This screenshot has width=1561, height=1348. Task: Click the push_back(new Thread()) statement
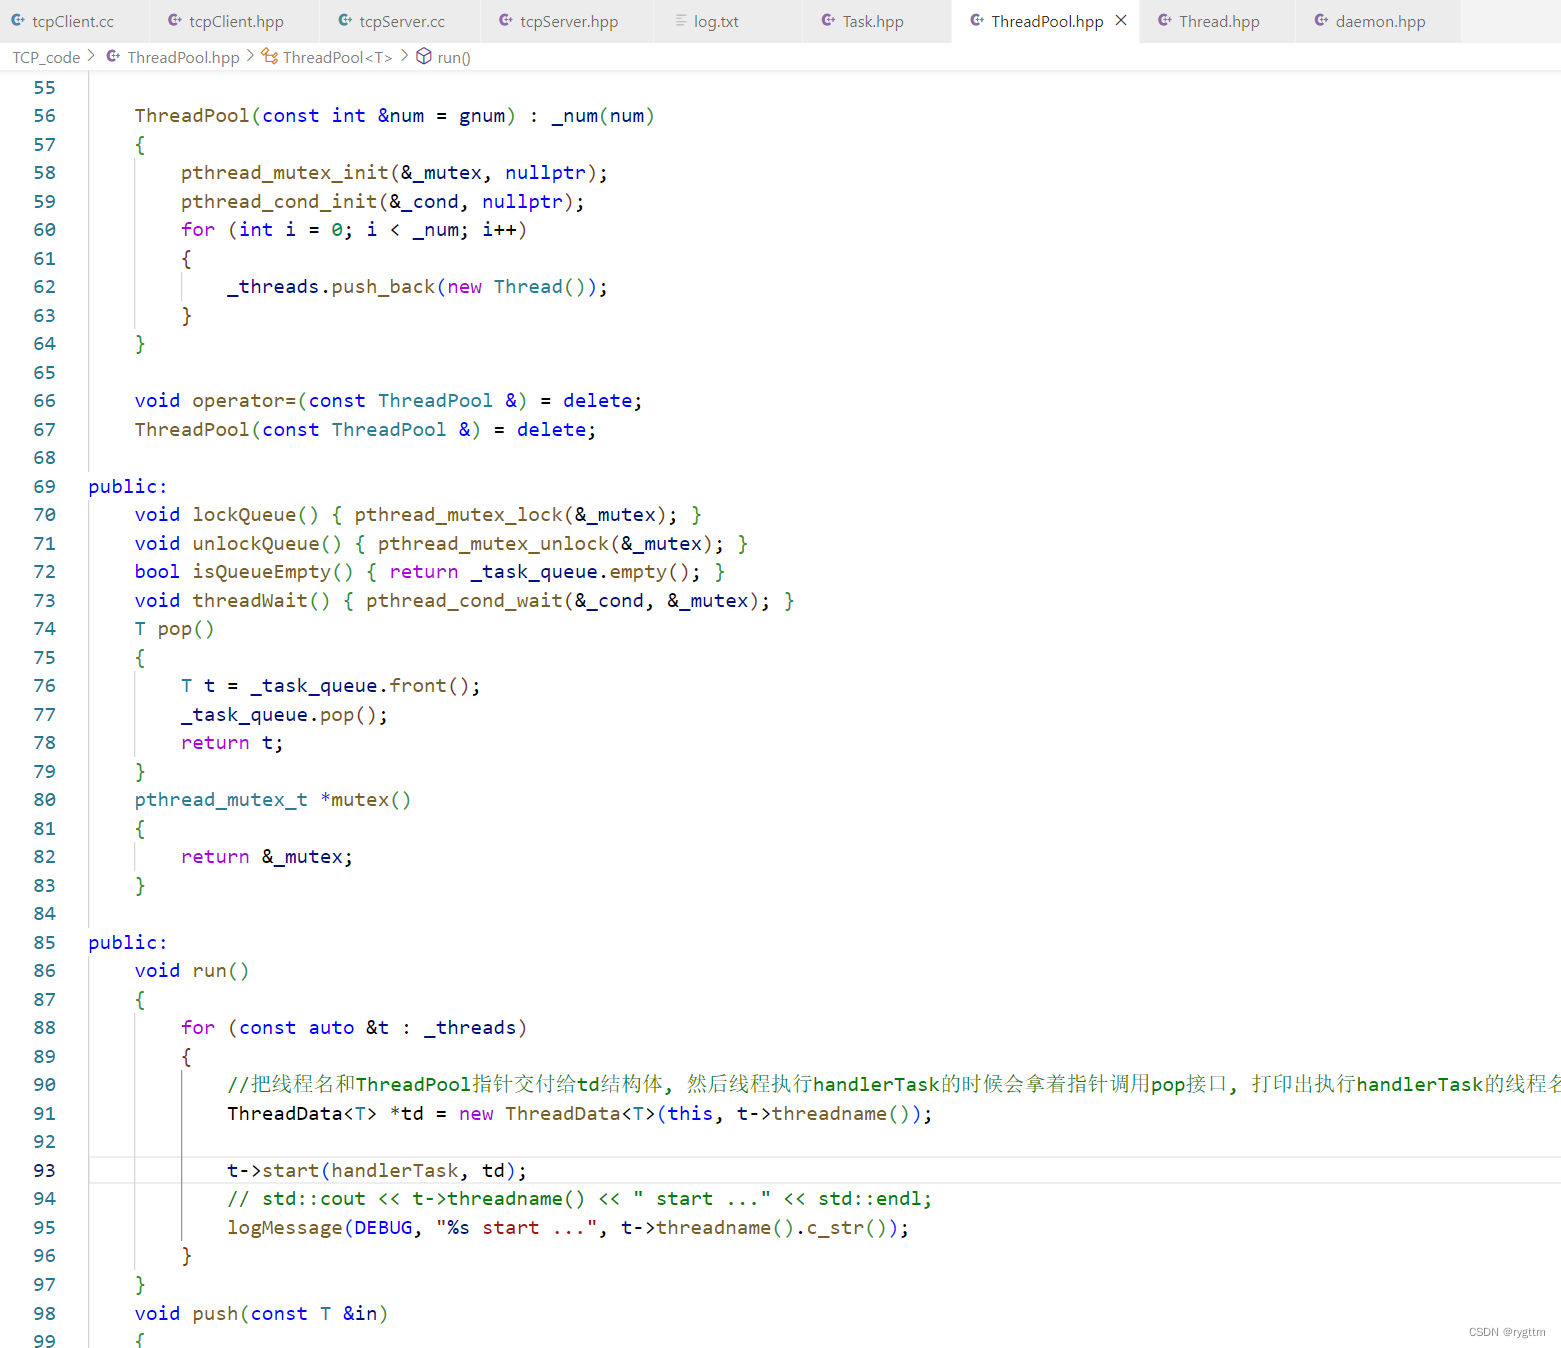click(417, 287)
